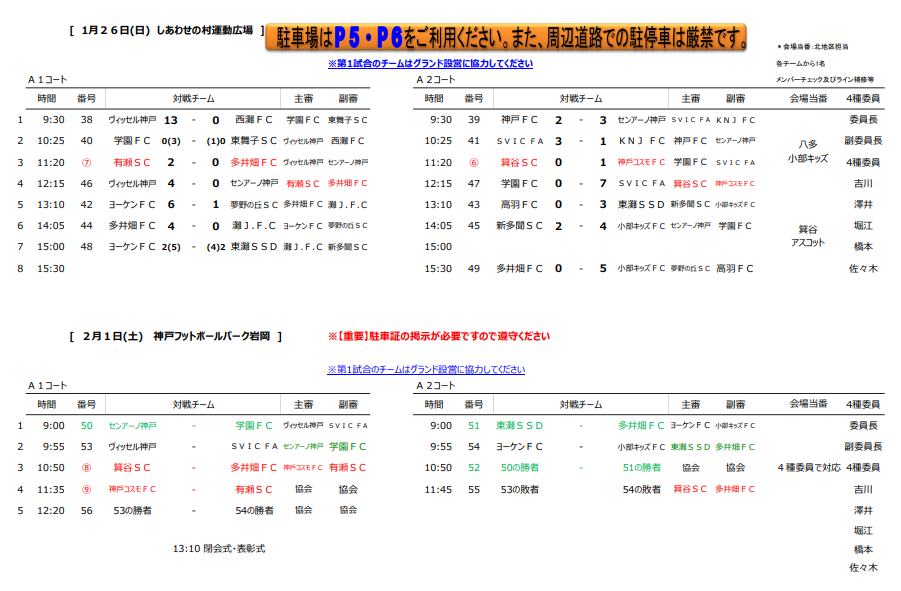Click the 八多 小部キッズ venue duty cell
This screenshot has width=901, height=591.
807,151
